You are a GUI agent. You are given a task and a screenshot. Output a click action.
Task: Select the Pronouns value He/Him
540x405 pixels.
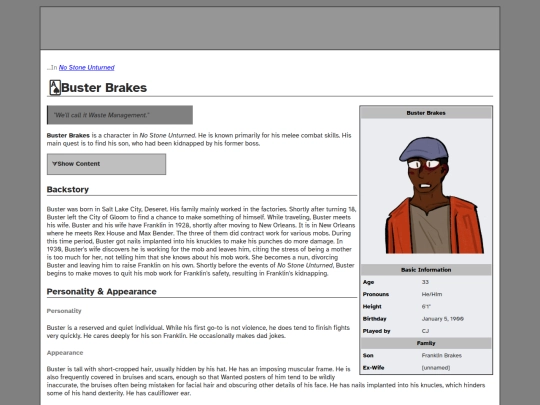coord(432,294)
